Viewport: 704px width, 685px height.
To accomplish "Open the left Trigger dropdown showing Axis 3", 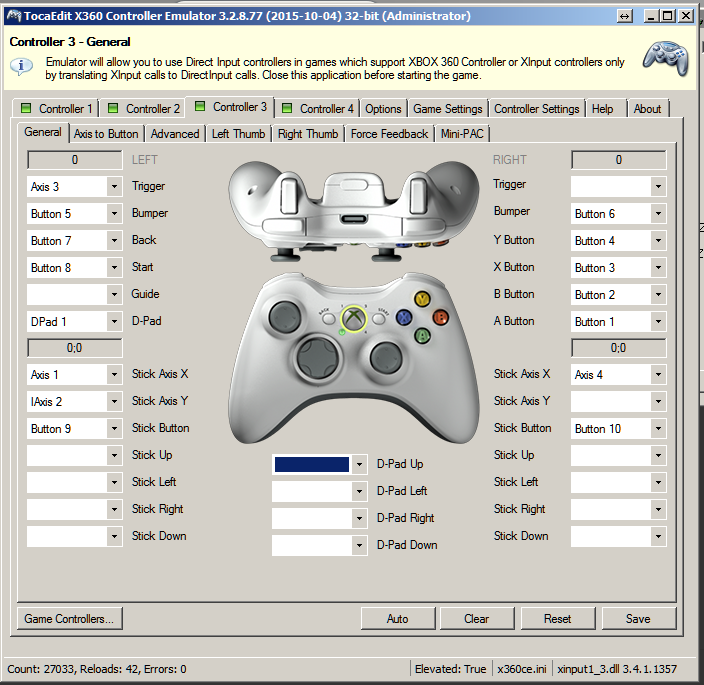I will [74, 187].
